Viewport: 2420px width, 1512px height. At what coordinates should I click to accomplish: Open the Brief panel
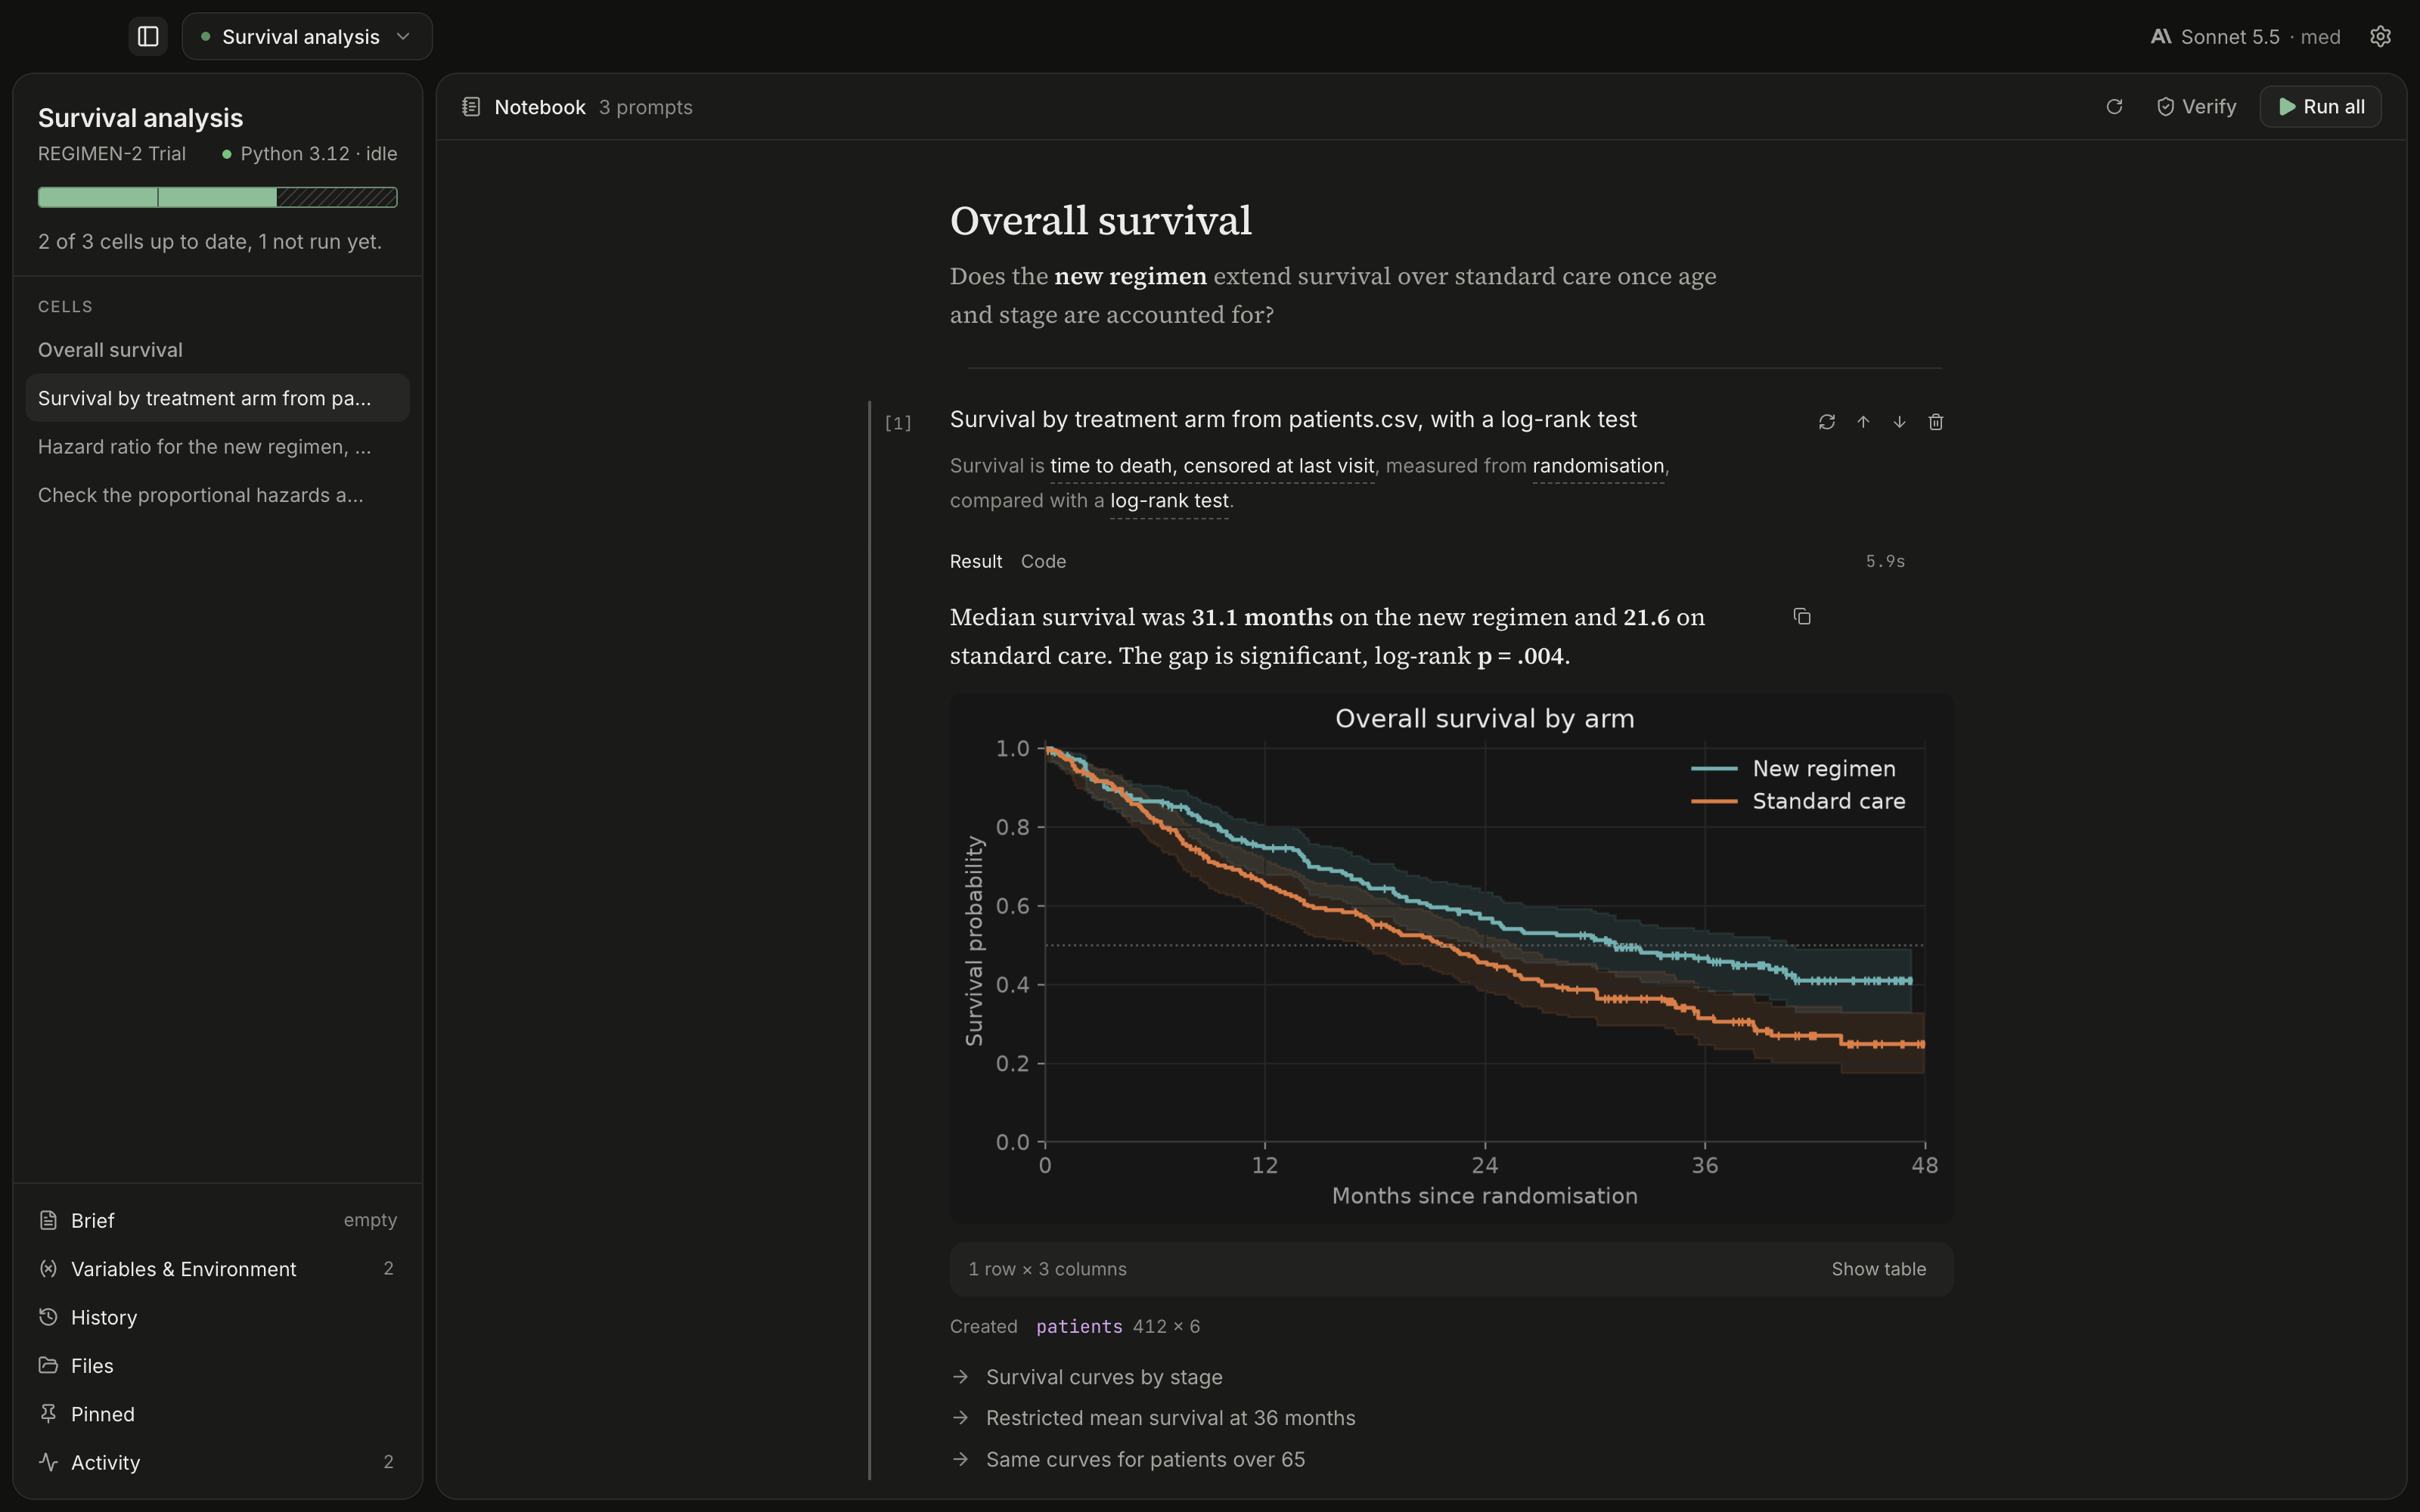click(217, 1220)
